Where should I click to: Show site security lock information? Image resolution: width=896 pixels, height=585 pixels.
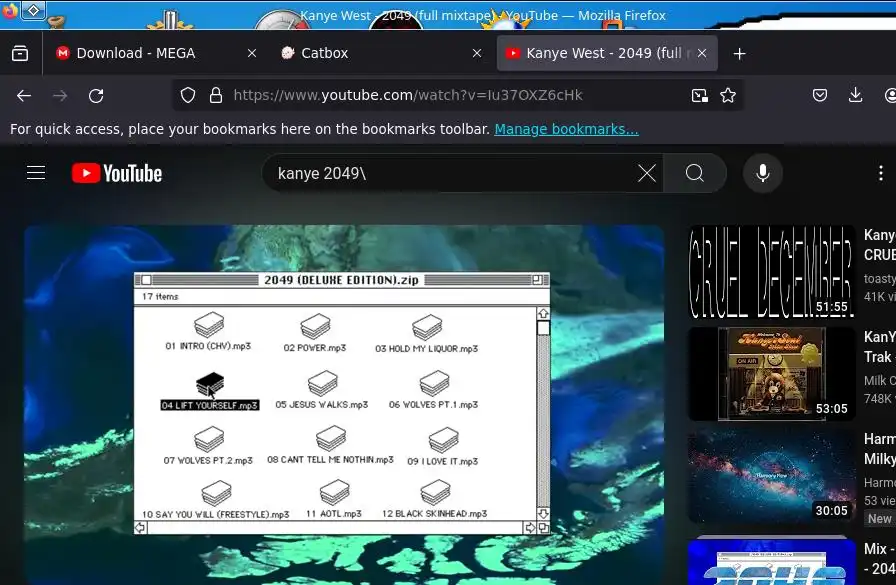coord(215,95)
